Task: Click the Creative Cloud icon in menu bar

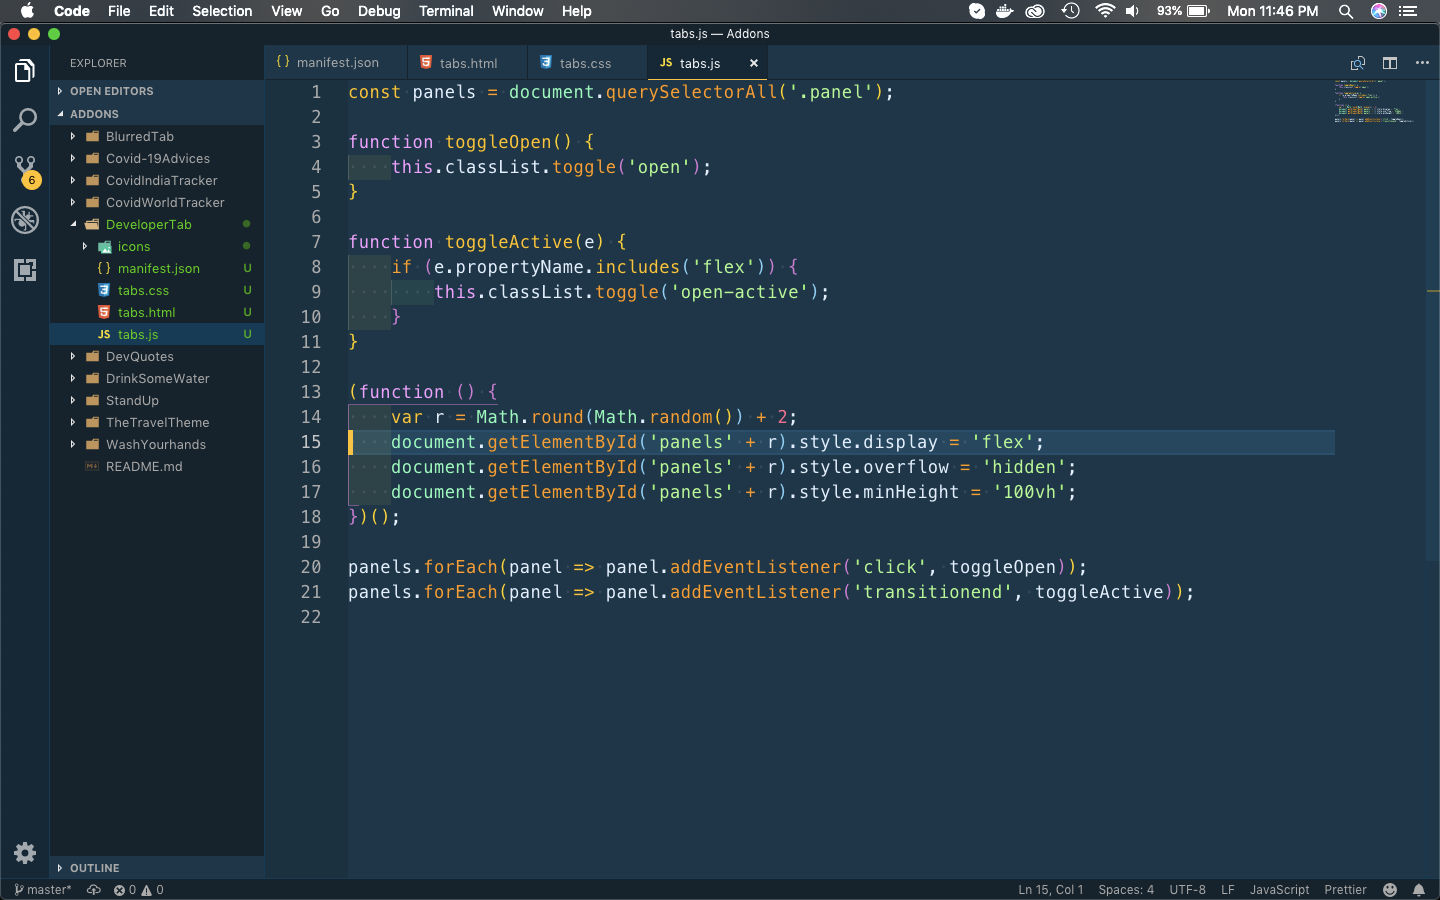Action: point(1036,11)
